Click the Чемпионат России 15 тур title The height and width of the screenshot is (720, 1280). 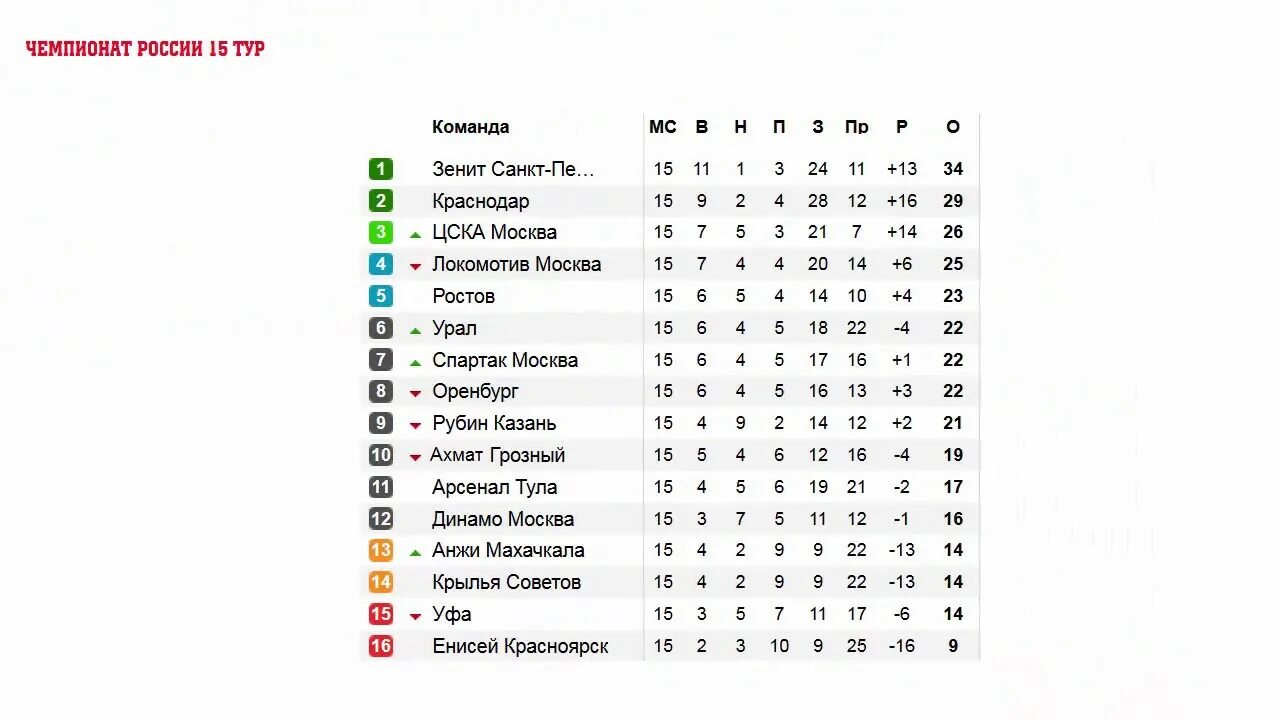coord(145,49)
